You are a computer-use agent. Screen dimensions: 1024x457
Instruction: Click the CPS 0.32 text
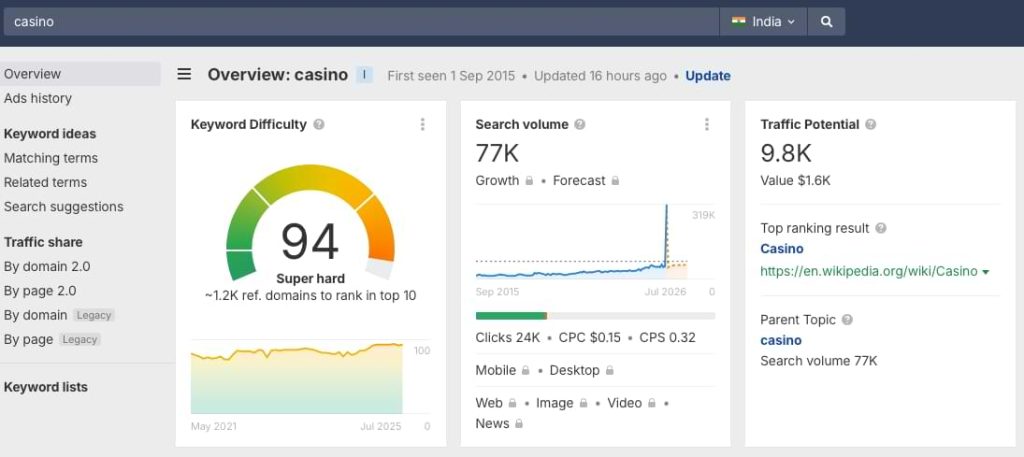(x=667, y=338)
